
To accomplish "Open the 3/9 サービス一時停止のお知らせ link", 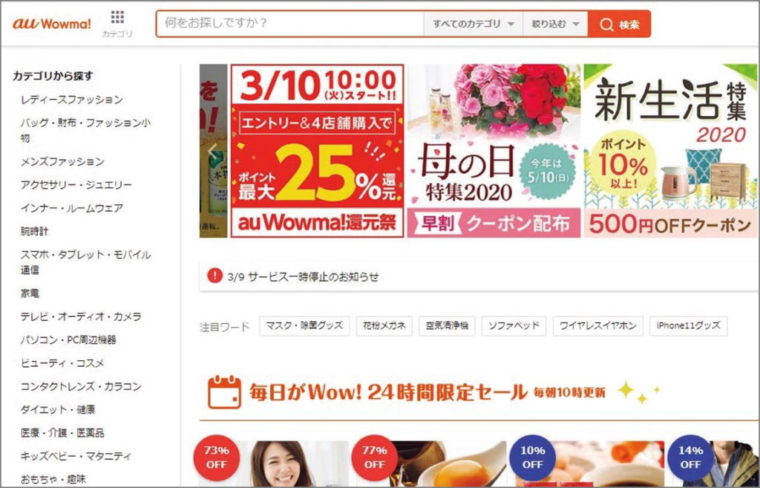I will 303,277.
